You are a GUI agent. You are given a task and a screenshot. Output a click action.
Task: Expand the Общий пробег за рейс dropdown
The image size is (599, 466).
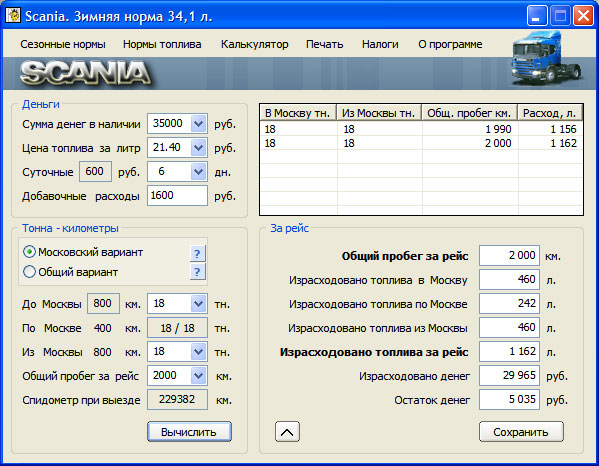[199, 375]
